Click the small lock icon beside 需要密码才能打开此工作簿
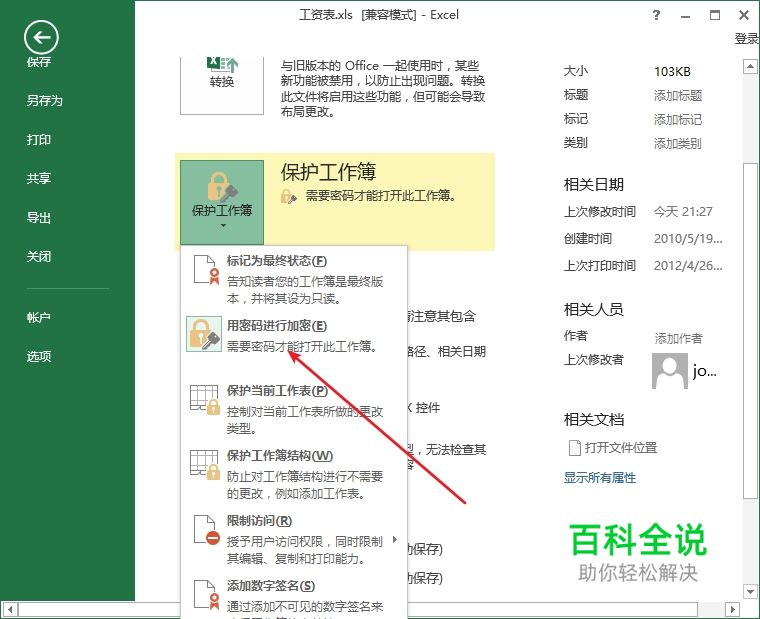 point(289,196)
